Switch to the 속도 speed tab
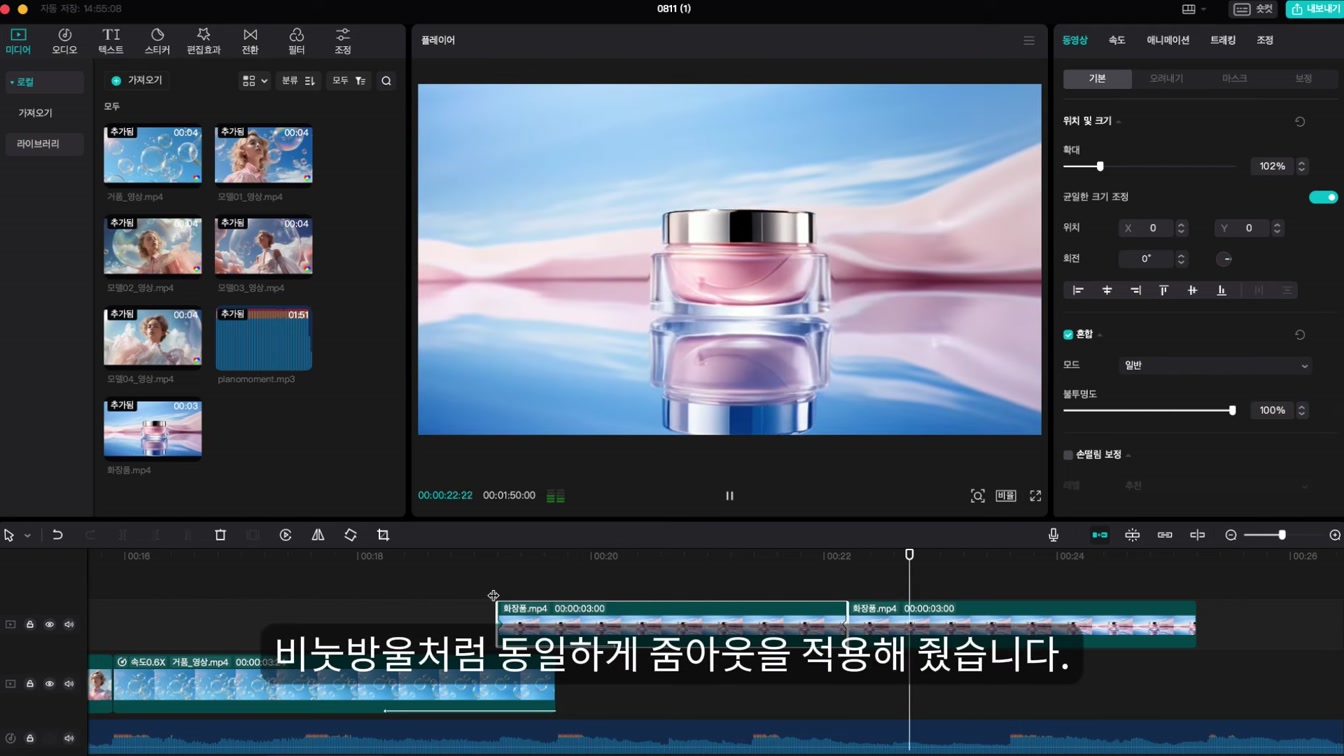This screenshot has height=756, width=1344. 1117,40
